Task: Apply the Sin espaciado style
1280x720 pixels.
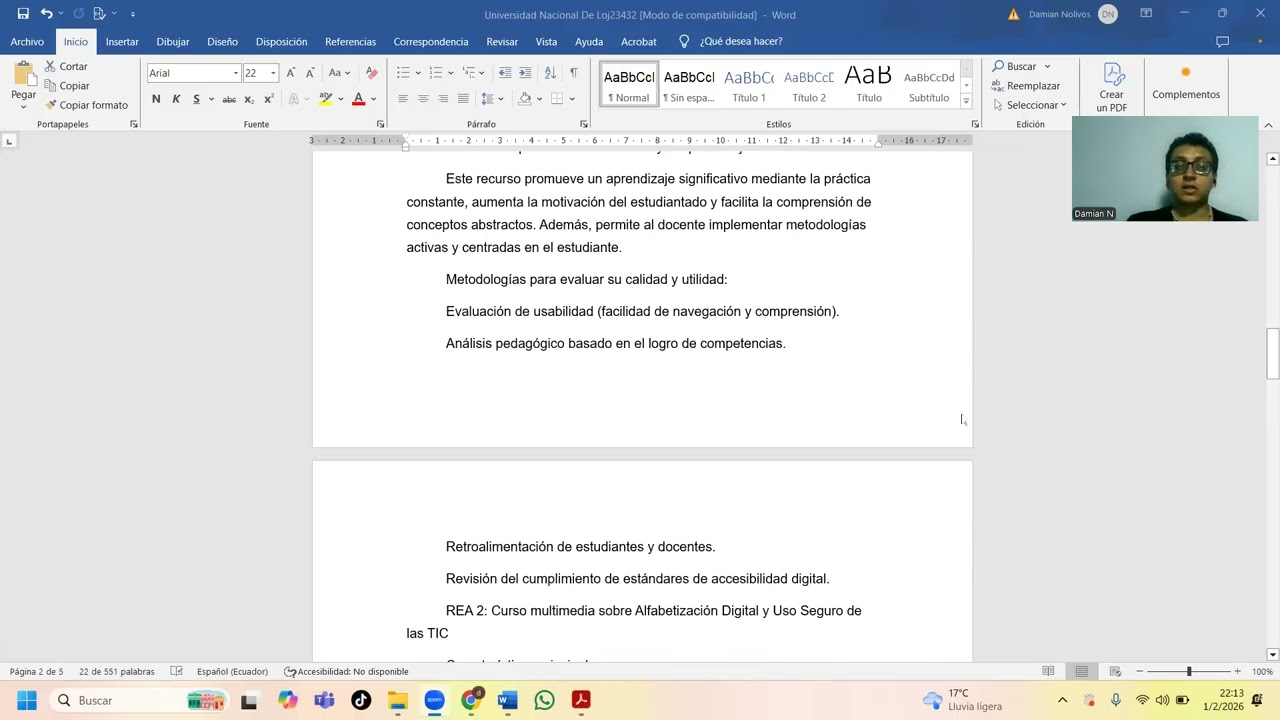Action: pyautogui.click(x=689, y=84)
